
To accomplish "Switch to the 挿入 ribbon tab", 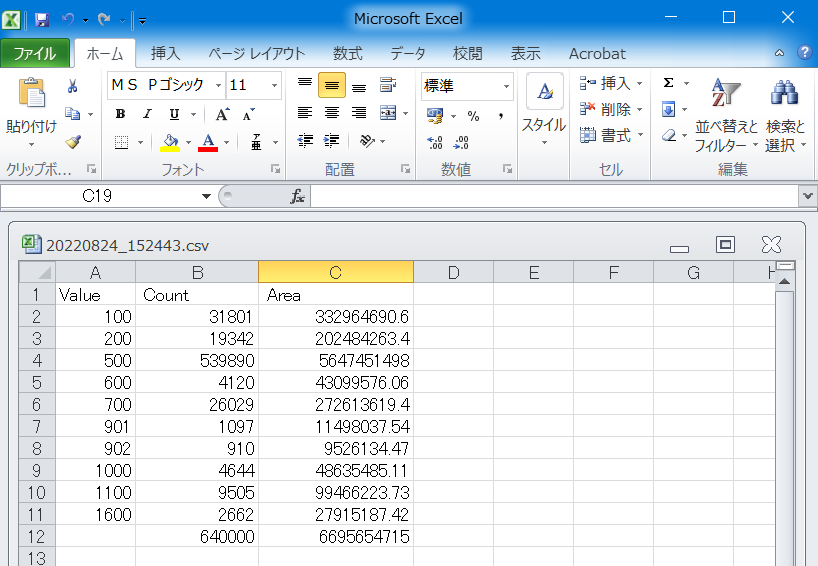I will coord(165,54).
